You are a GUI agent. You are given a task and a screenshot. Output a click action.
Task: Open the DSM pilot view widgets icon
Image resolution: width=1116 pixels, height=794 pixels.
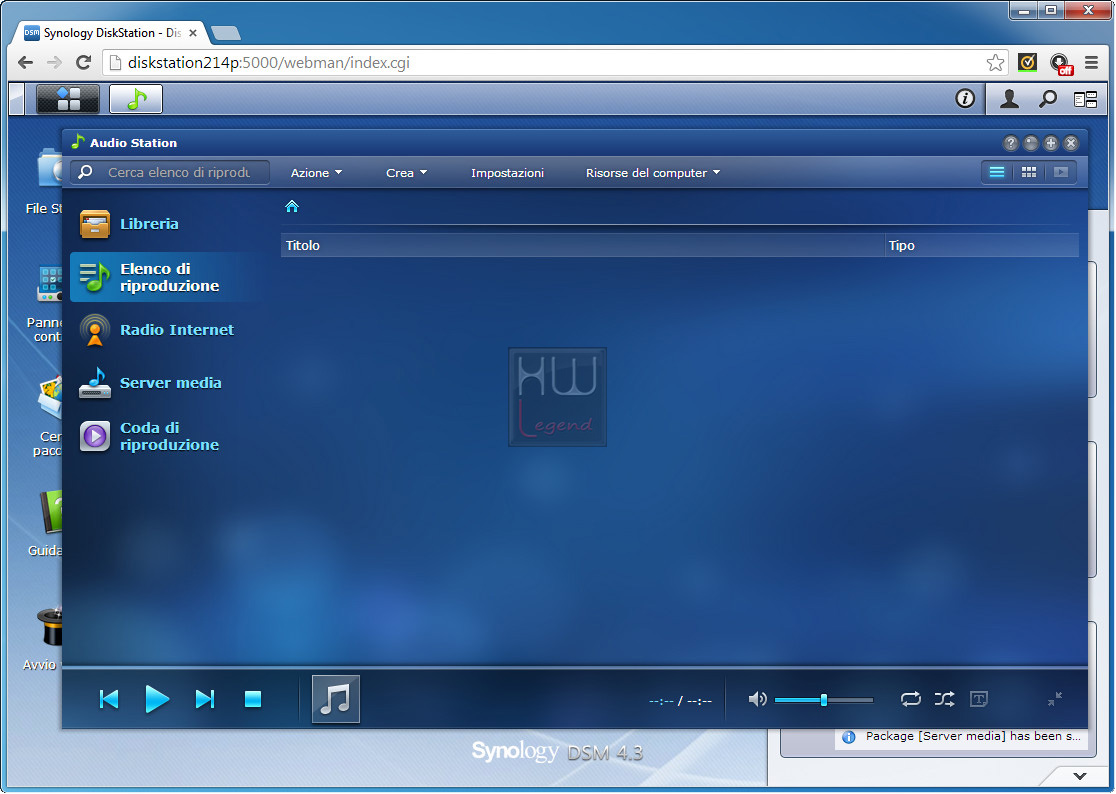pyautogui.click(x=1085, y=100)
